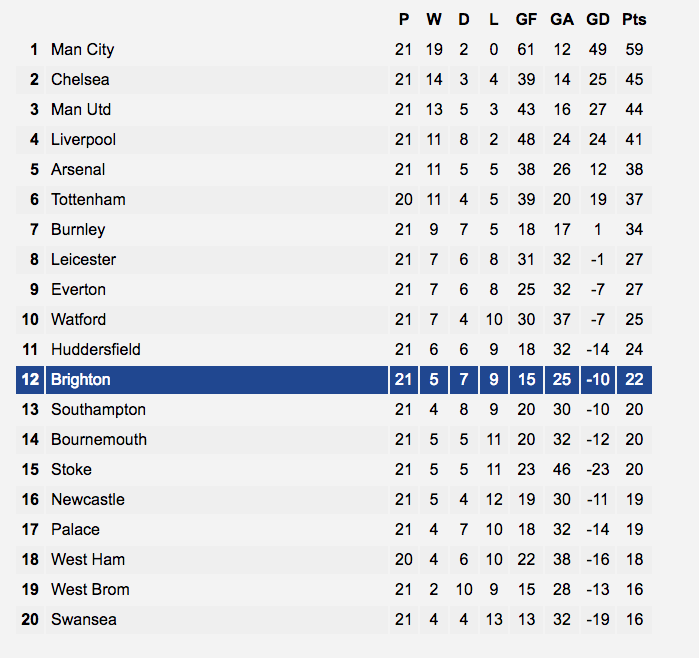Click the Newcastle team name
The image size is (699, 658).
pyautogui.click(x=88, y=499)
